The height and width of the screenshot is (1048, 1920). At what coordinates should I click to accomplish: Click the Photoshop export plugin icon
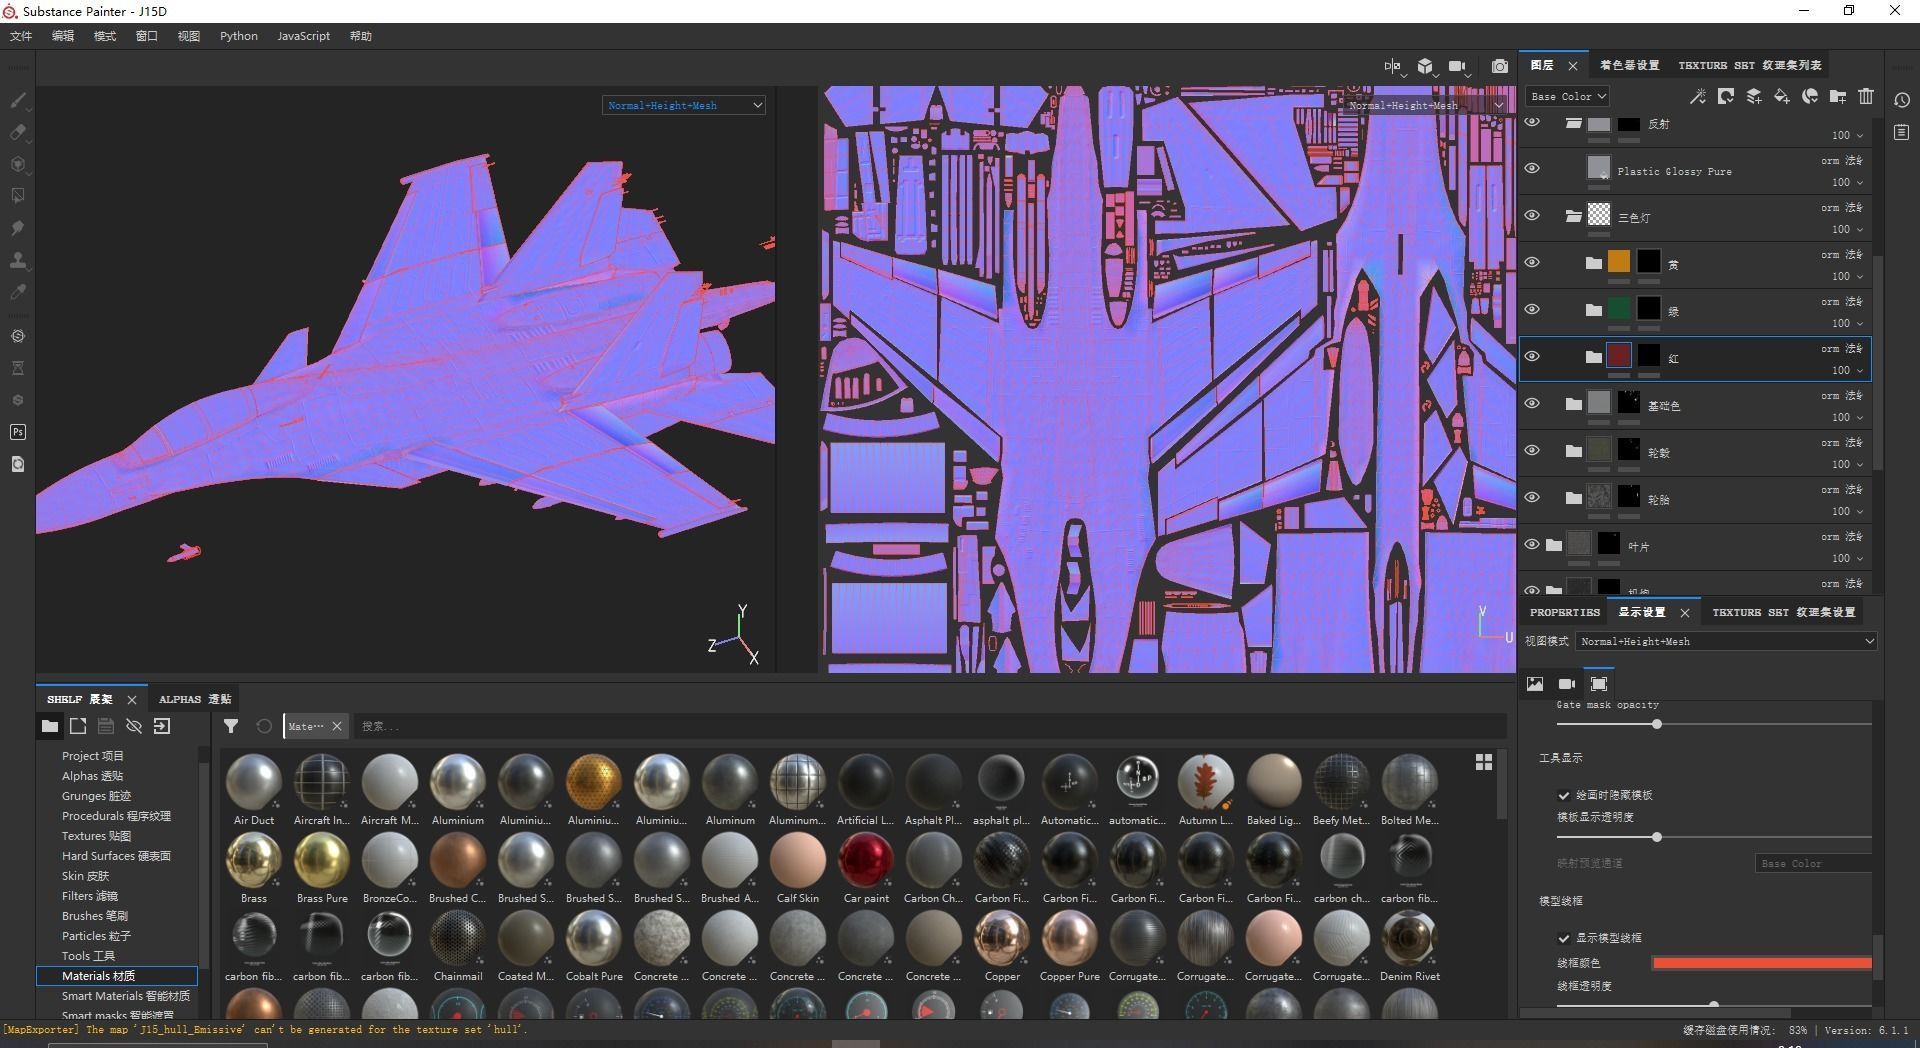tap(18, 432)
